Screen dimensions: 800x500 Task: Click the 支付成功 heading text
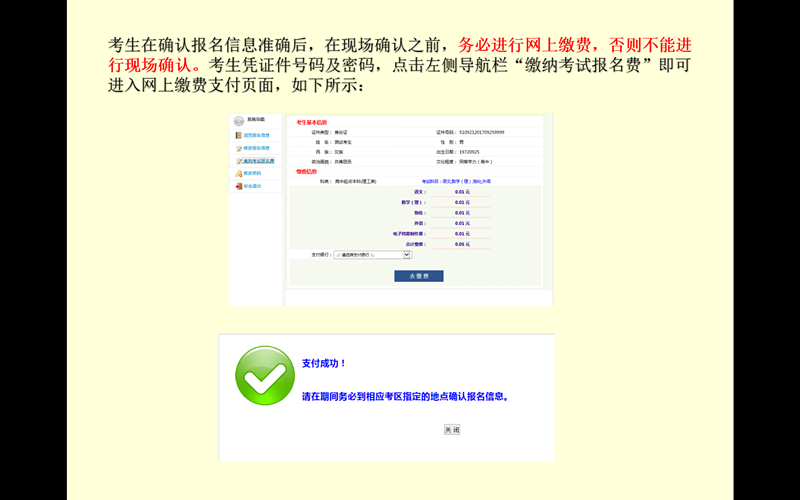coord(324,363)
